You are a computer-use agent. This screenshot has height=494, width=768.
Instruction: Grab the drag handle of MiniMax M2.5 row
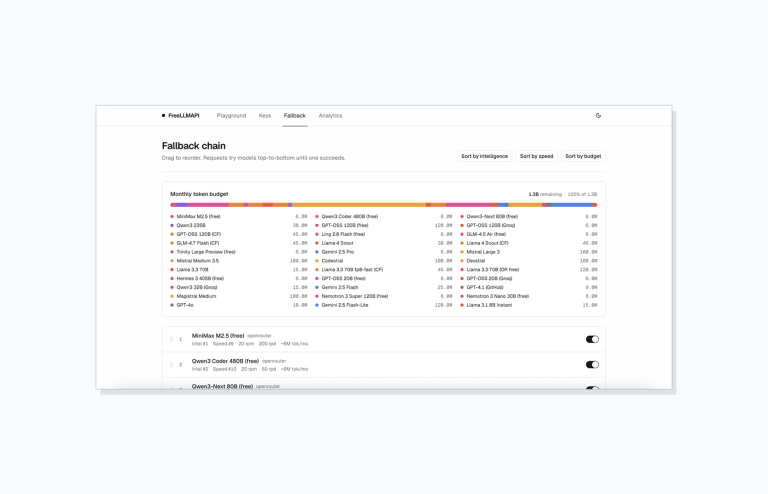(171, 339)
